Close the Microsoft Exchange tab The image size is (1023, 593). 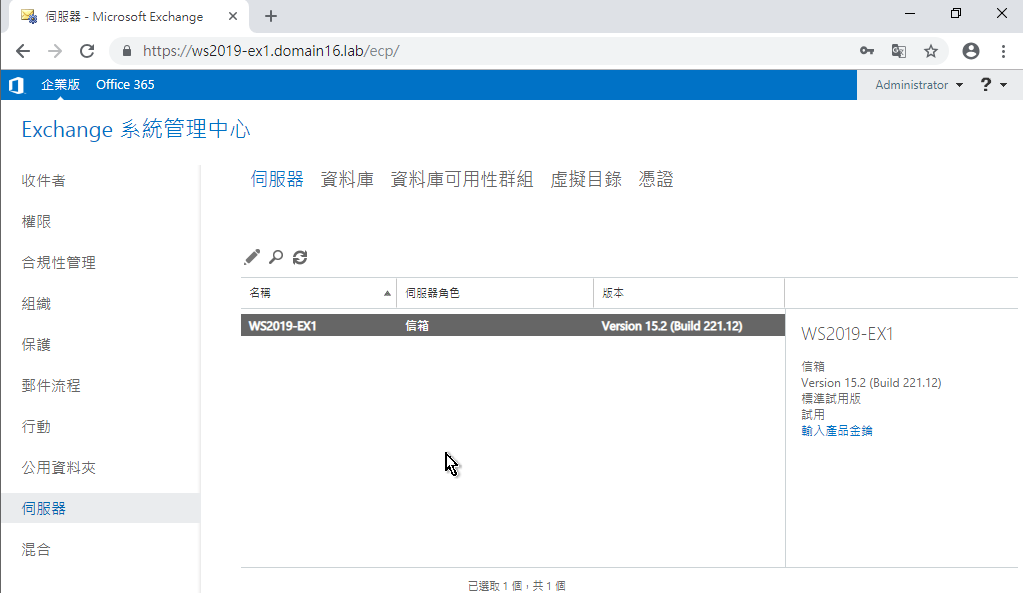233,16
